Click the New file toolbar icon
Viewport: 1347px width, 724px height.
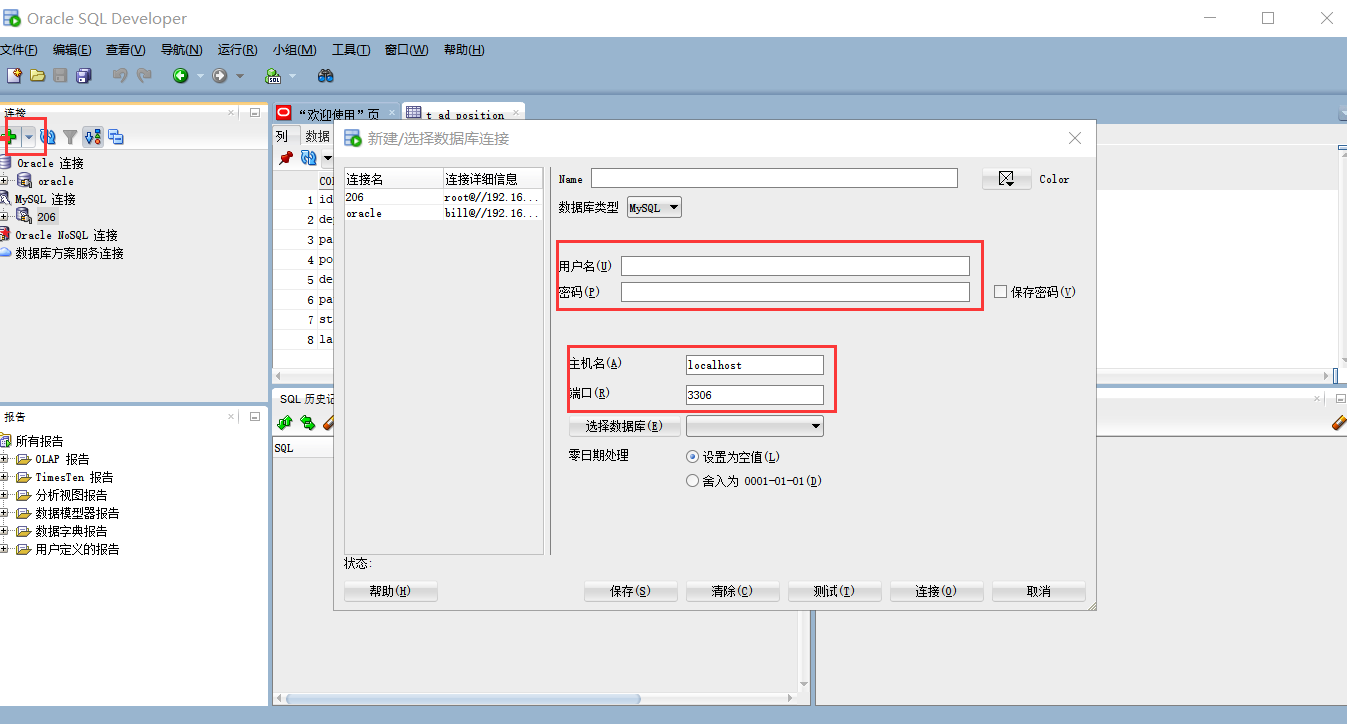tap(14, 75)
